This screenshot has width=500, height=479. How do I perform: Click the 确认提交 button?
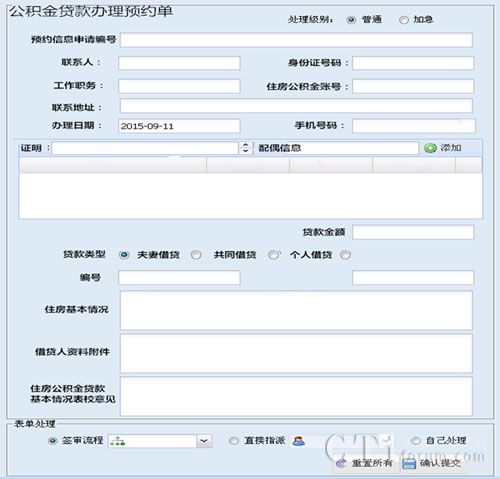click(x=432, y=463)
